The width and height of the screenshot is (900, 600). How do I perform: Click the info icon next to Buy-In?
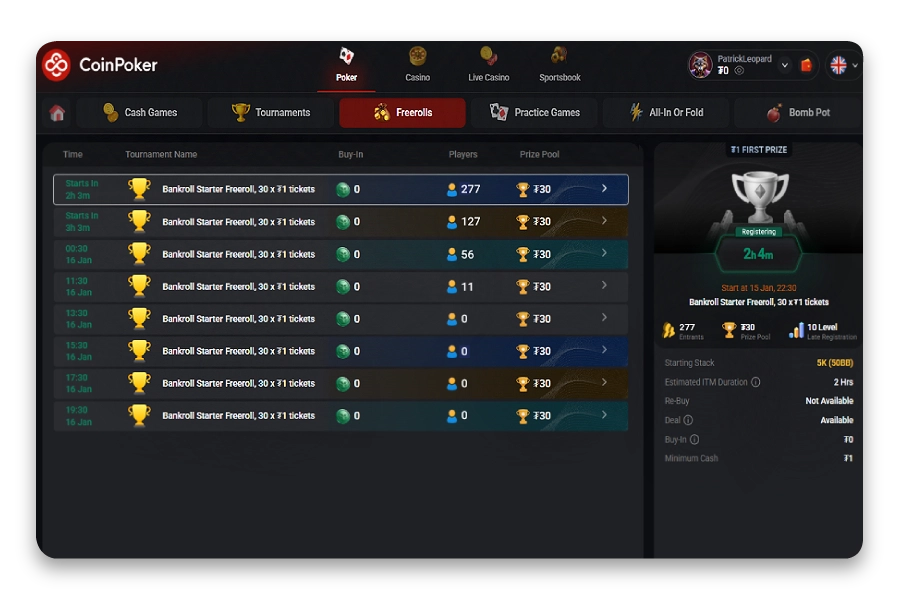coord(694,440)
